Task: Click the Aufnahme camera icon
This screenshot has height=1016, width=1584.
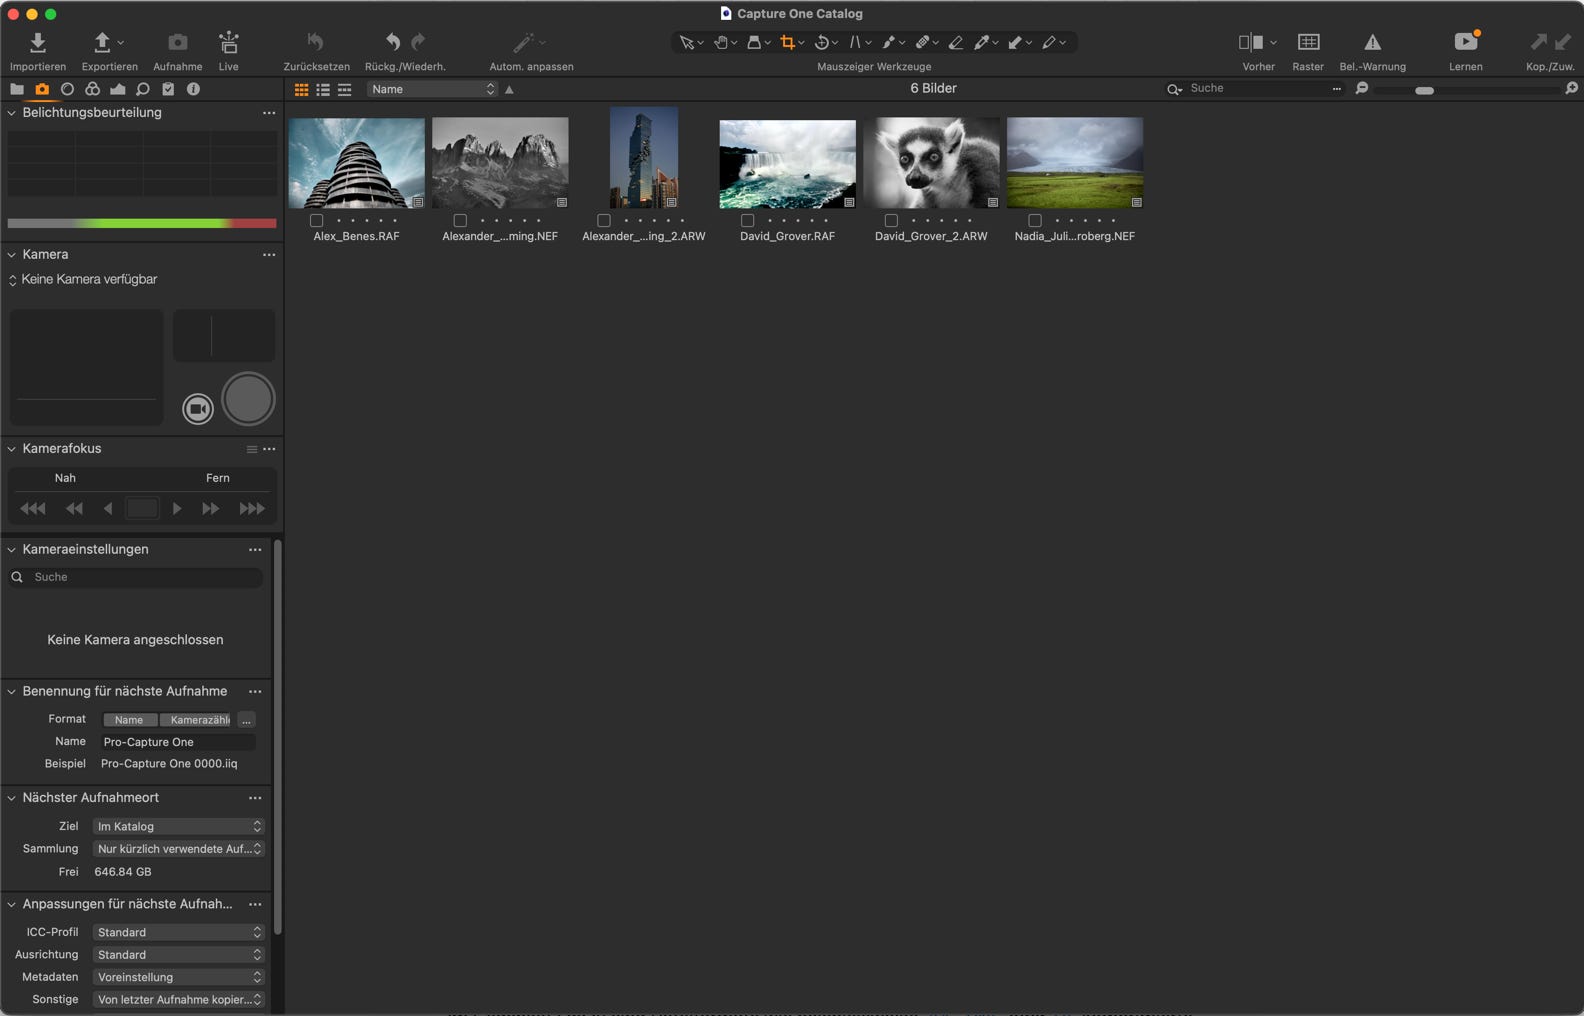Action: [177, 43]
